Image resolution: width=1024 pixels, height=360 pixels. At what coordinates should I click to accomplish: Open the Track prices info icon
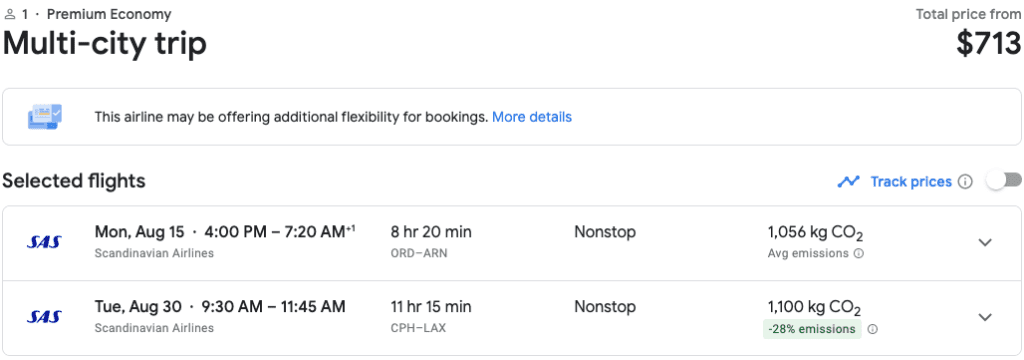[965, 182]
